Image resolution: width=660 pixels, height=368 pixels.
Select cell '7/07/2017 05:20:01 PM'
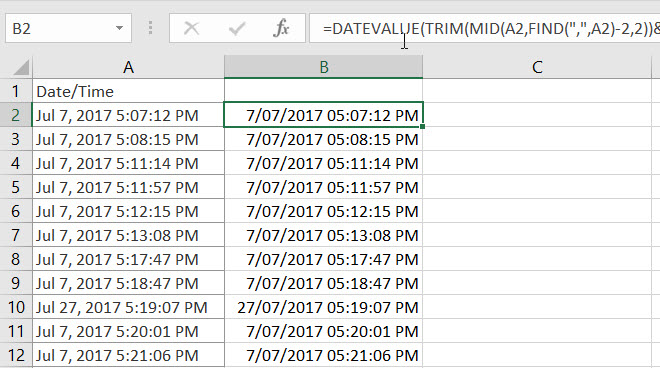click(323, 331)
